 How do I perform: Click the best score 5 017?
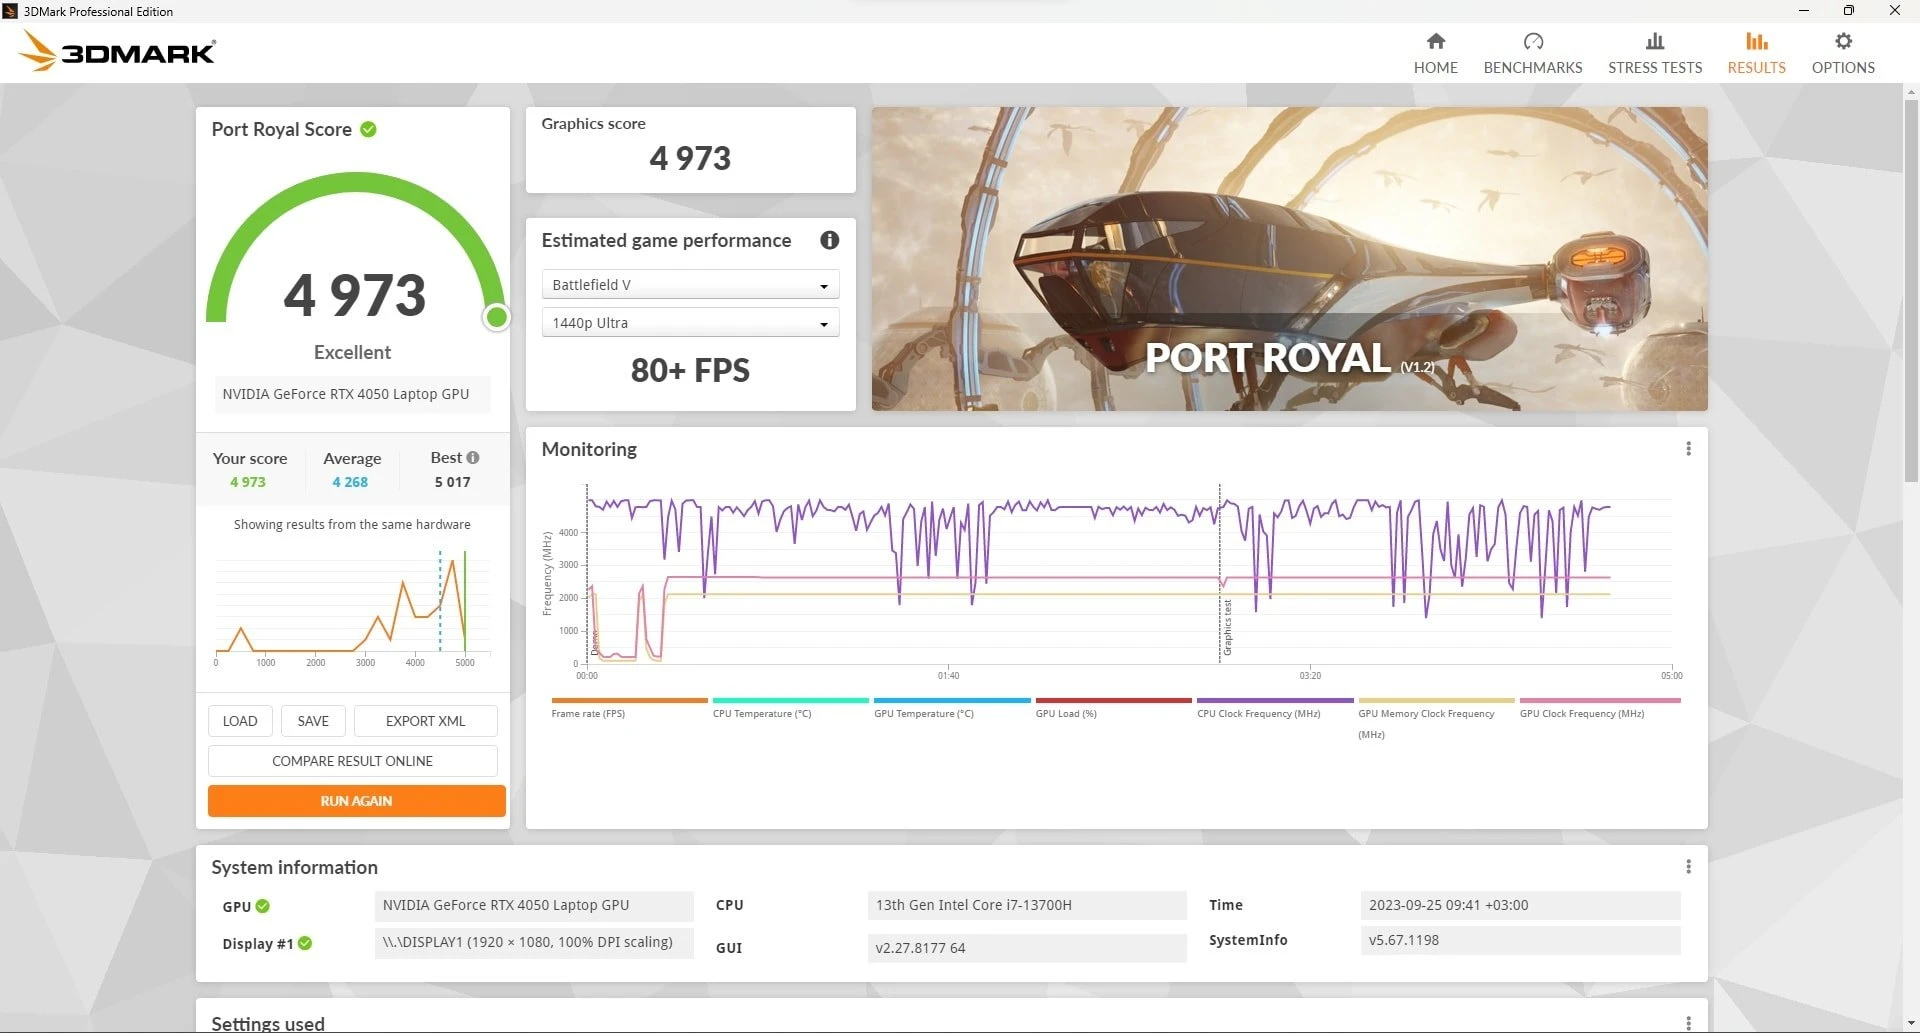pos(452,482)
